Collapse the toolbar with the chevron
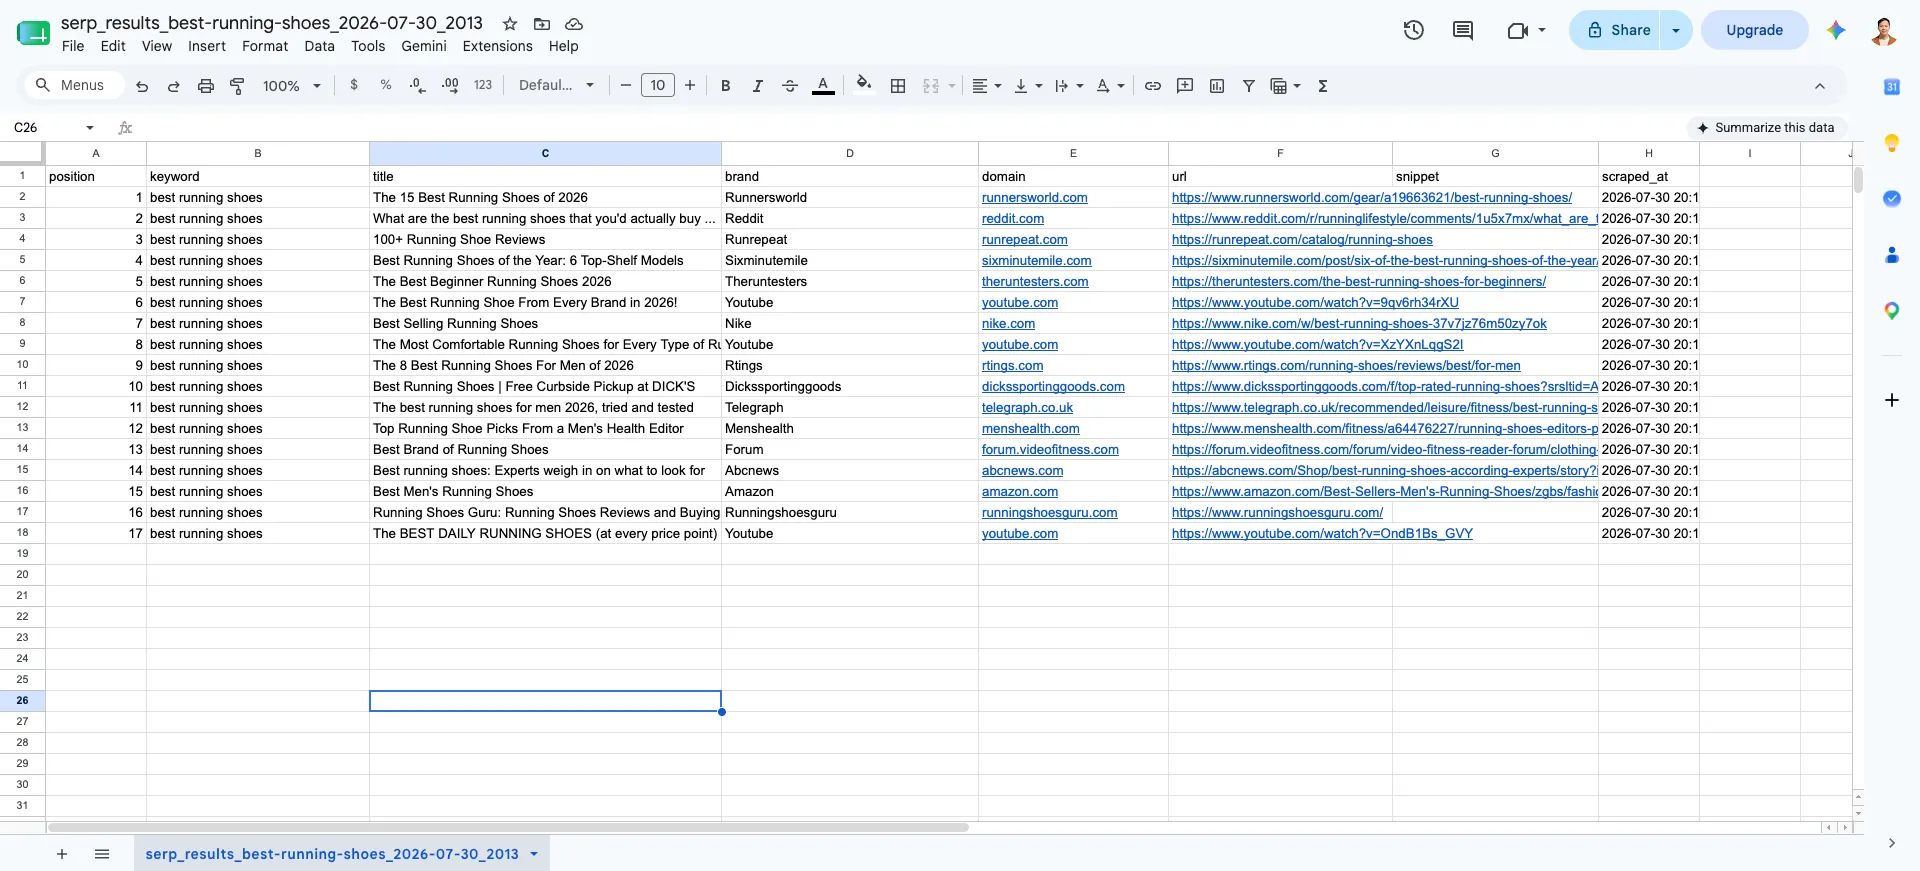 (x=1820, y=86)
